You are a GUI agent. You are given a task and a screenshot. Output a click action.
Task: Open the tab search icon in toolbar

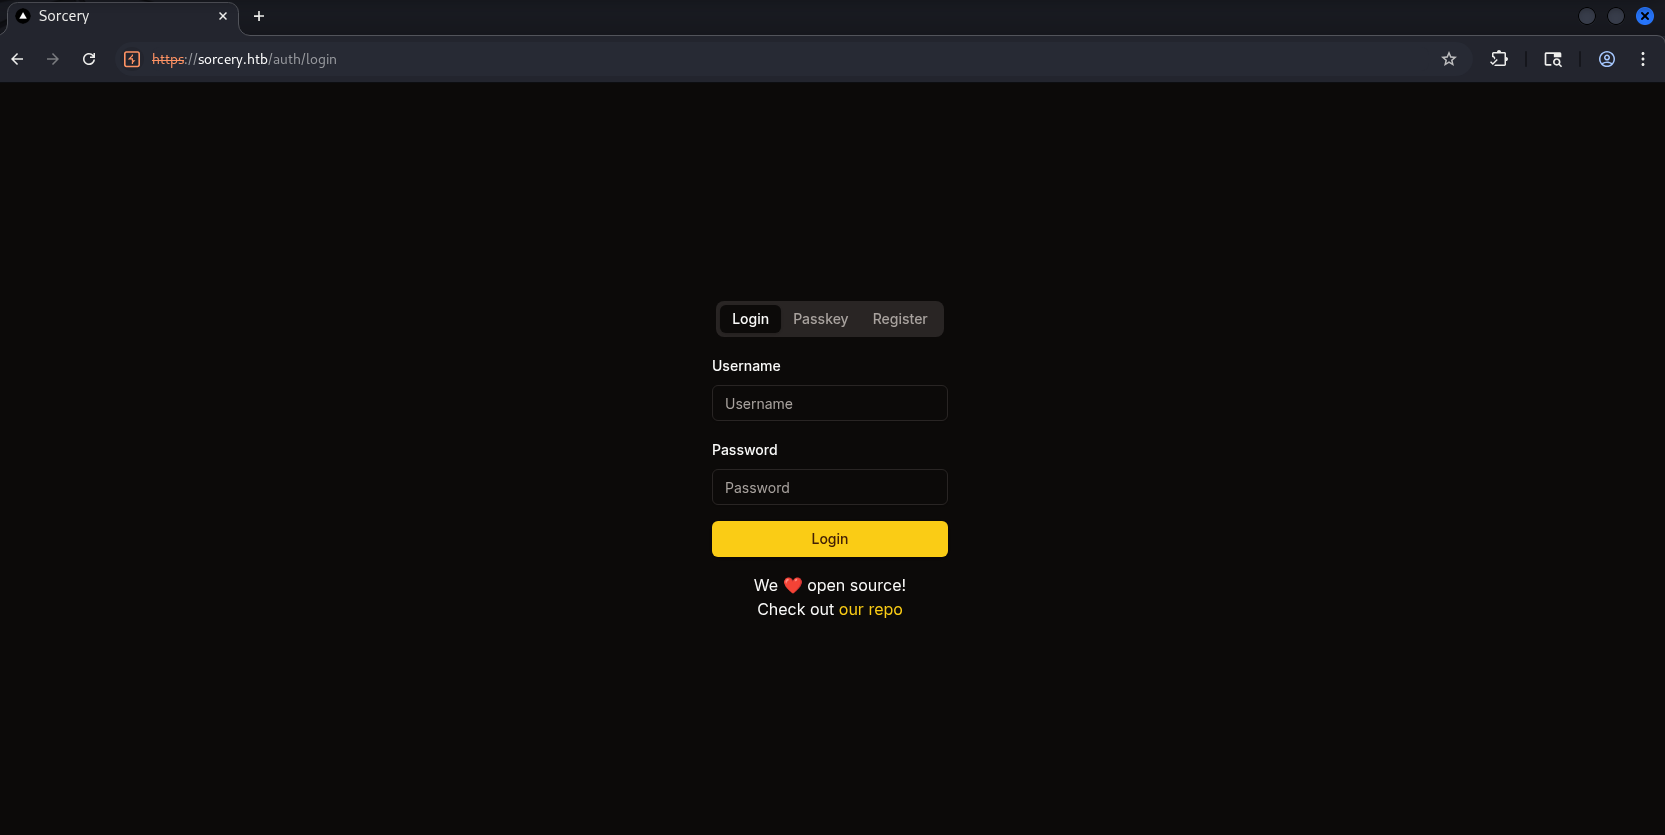pos(1553,59)
